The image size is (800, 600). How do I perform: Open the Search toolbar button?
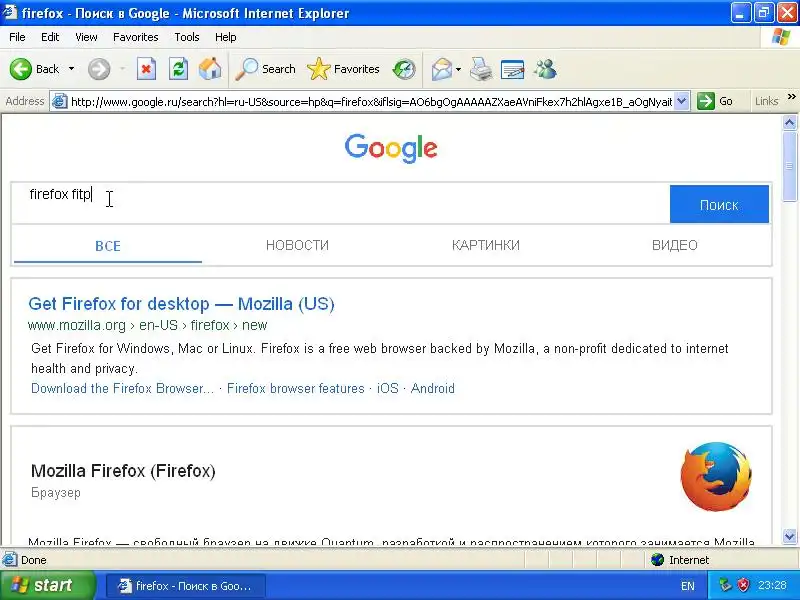click(x=265, y=69)
